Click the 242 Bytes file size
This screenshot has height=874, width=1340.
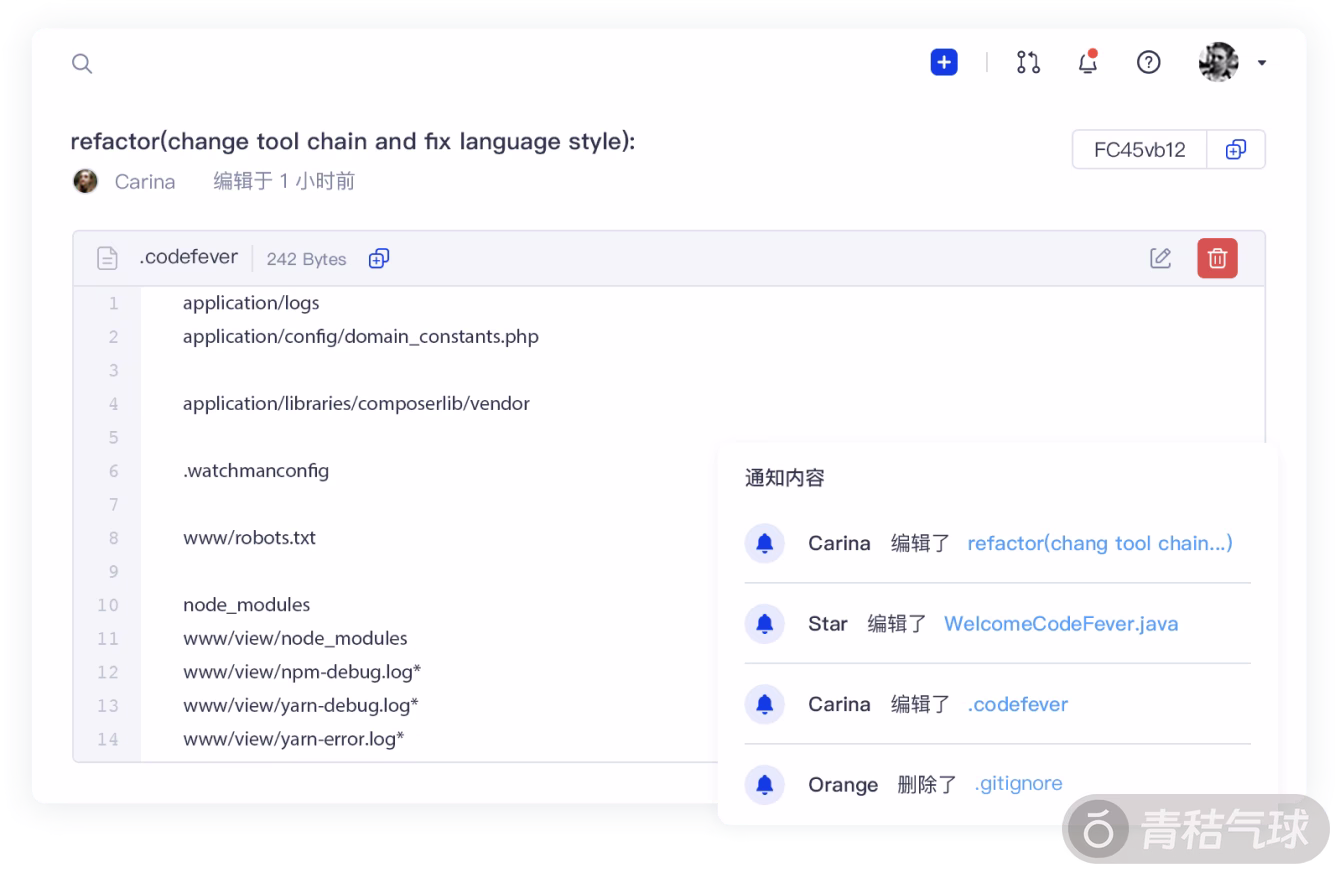[x=306, y=259]
